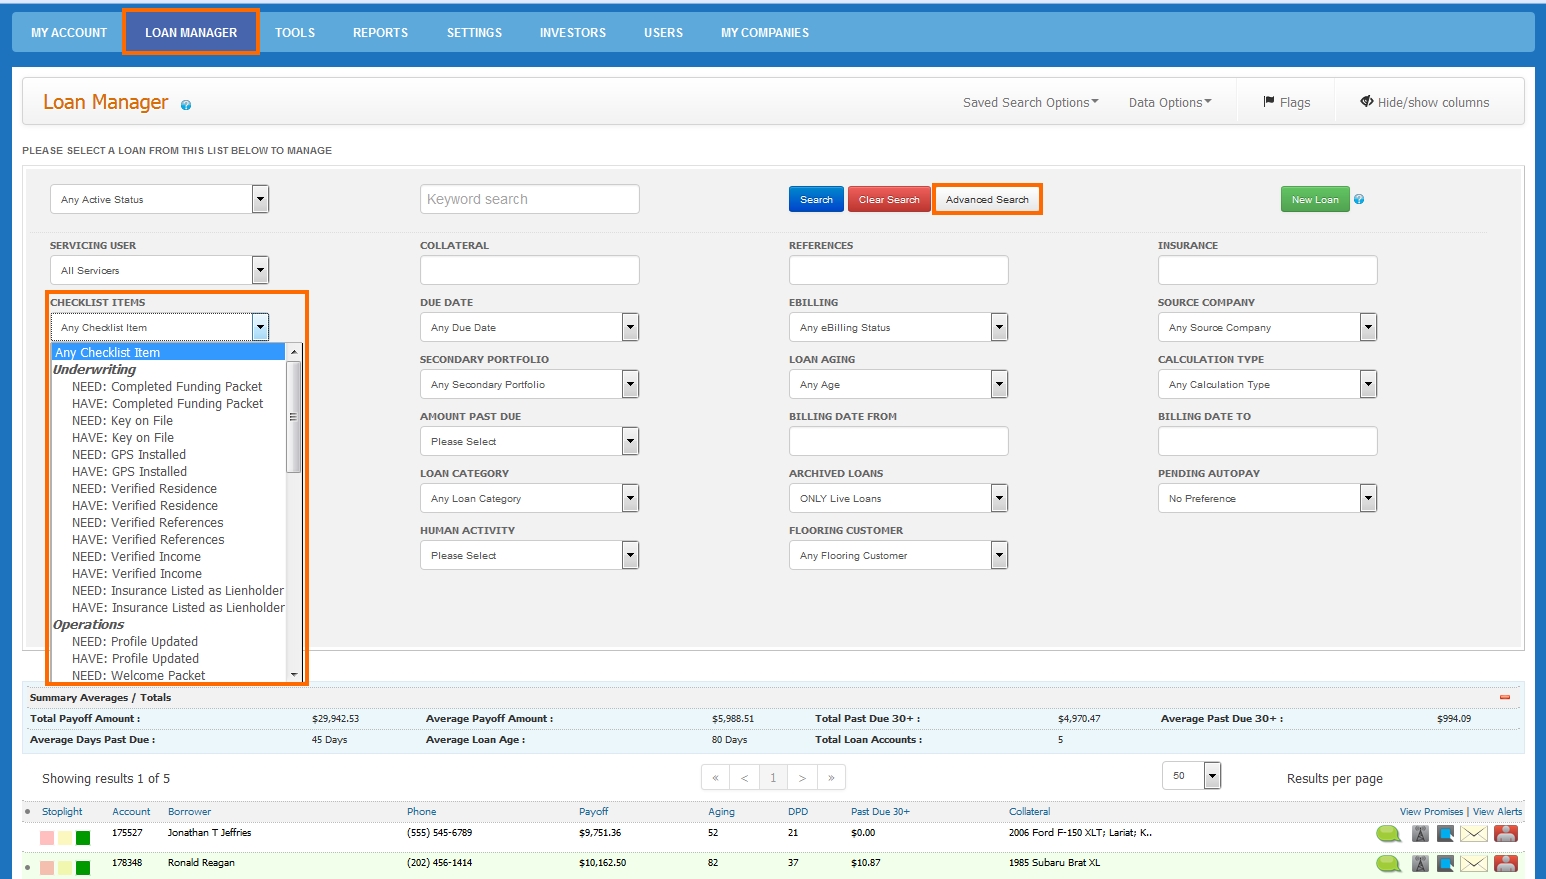Image resolution: width=1546 pixels, height=879 pixels.
Task: Go to last results page
Action: (x=831, y=778)
